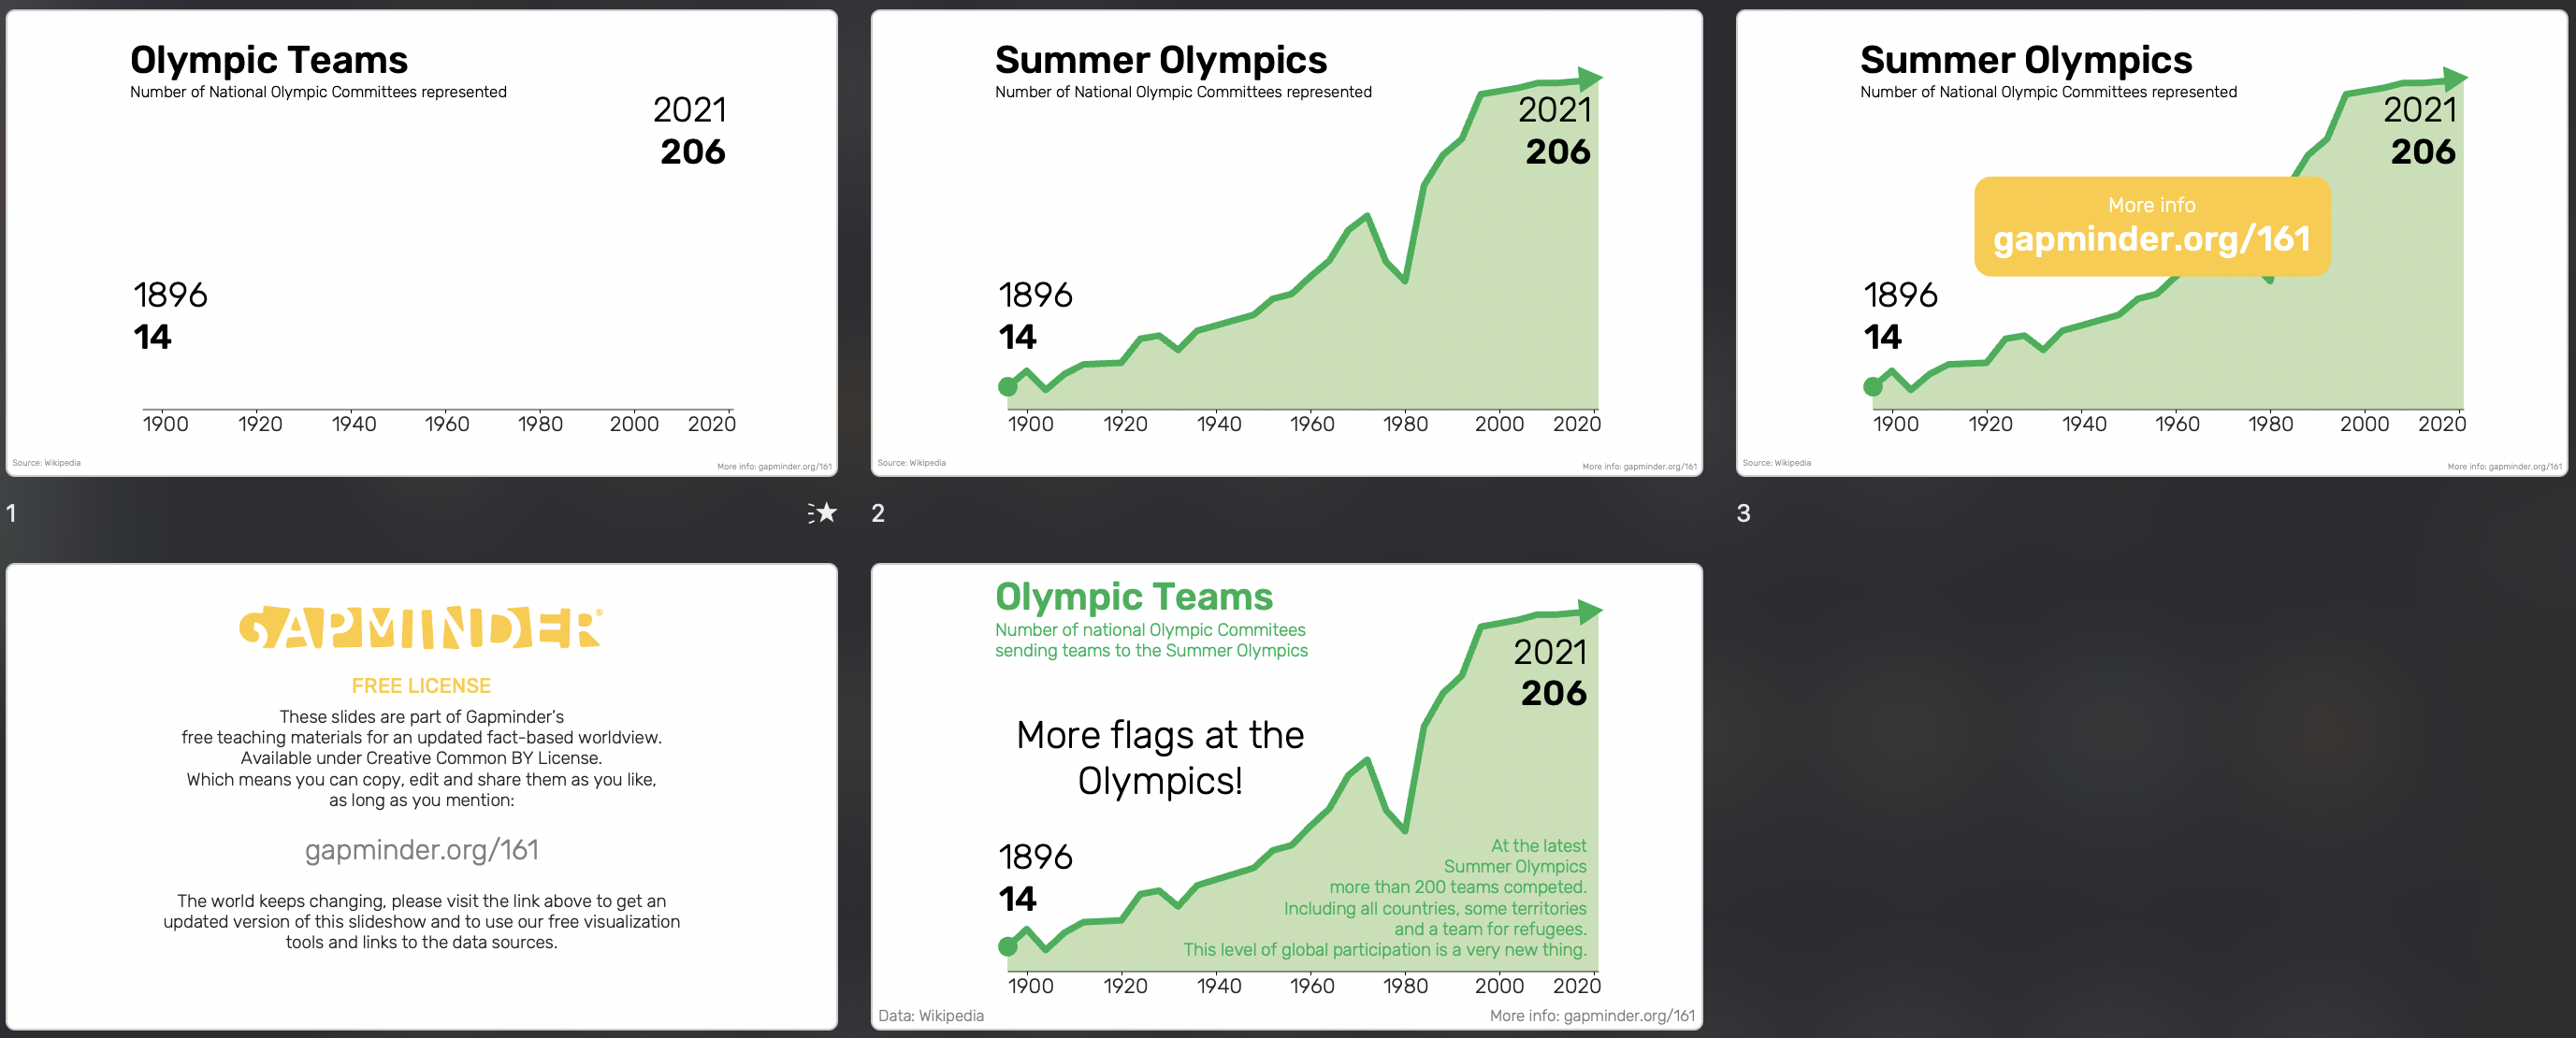Screen dimensions: 2576x1038
Task: Select the blank Olympic Teams slide 1 thumbnail
Action: pos(421,243)
